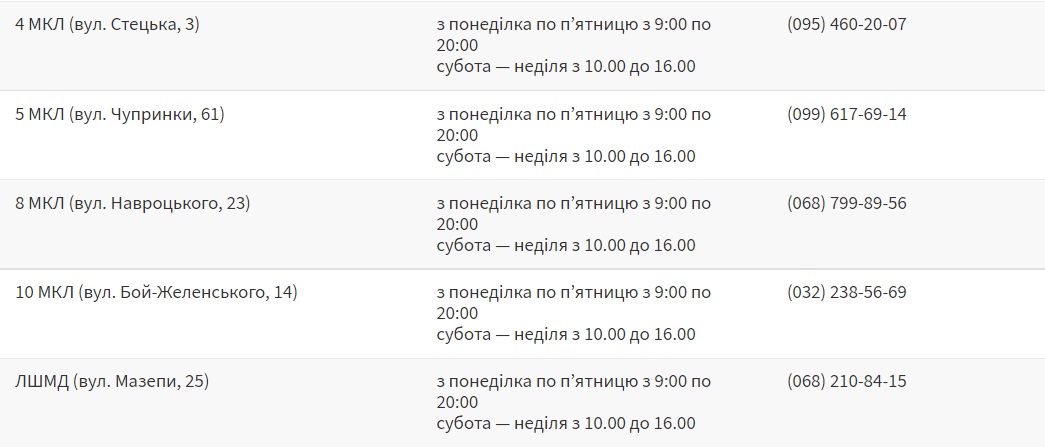
Task: Click weekend hours in ЛШМД row
Action: pyautogui.click(x=566, y=424)
